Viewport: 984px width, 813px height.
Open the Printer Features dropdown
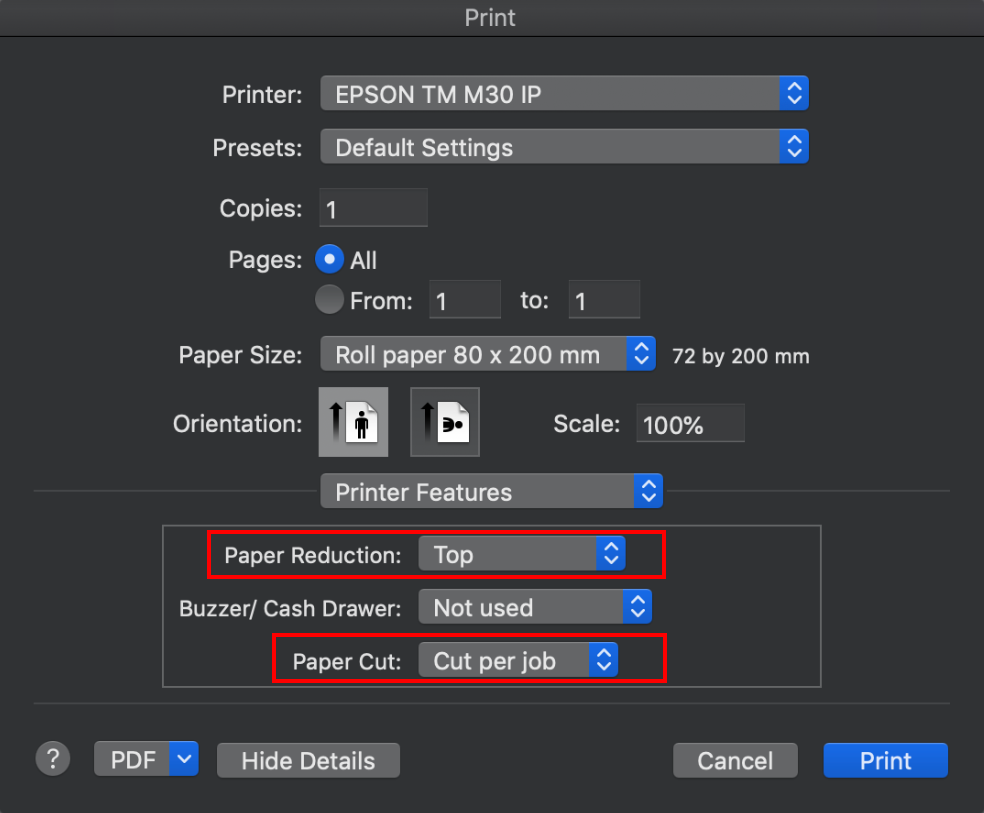point(491,491)
